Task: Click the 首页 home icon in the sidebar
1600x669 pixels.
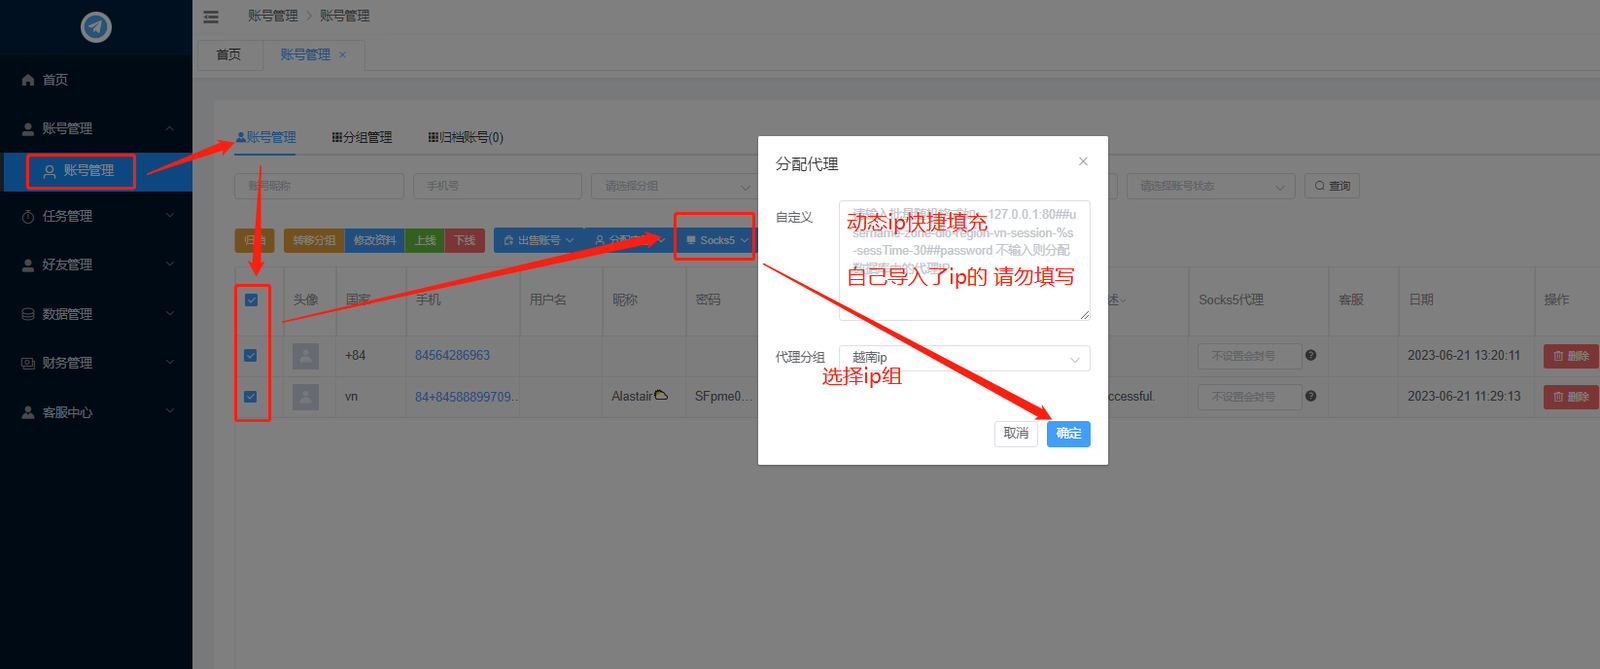Action: (x=28, y=80)
